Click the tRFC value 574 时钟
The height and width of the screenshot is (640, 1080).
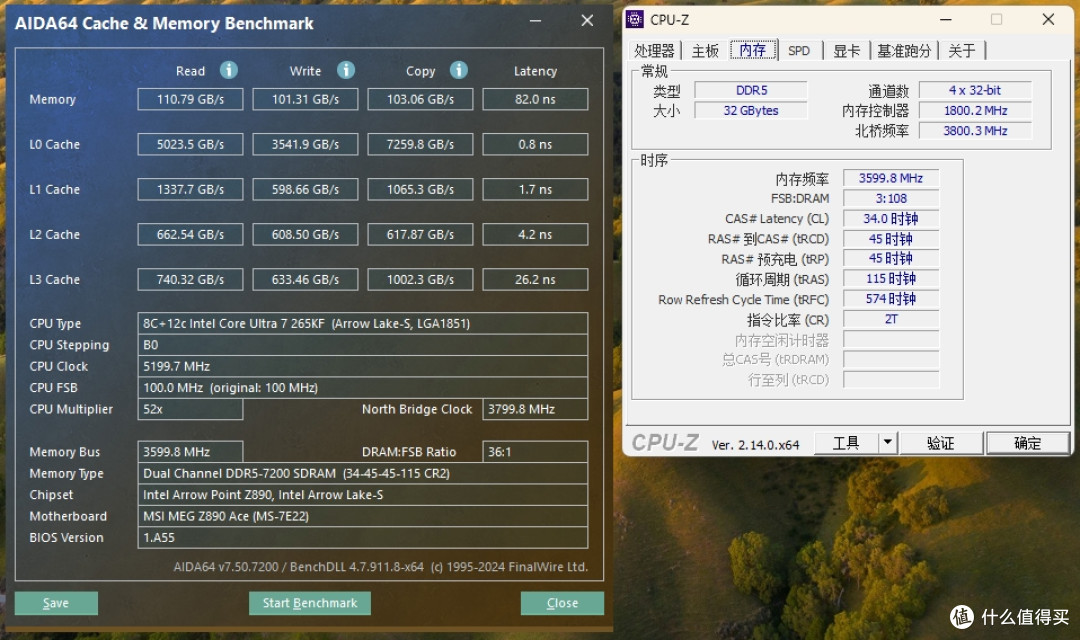point(891,299)
